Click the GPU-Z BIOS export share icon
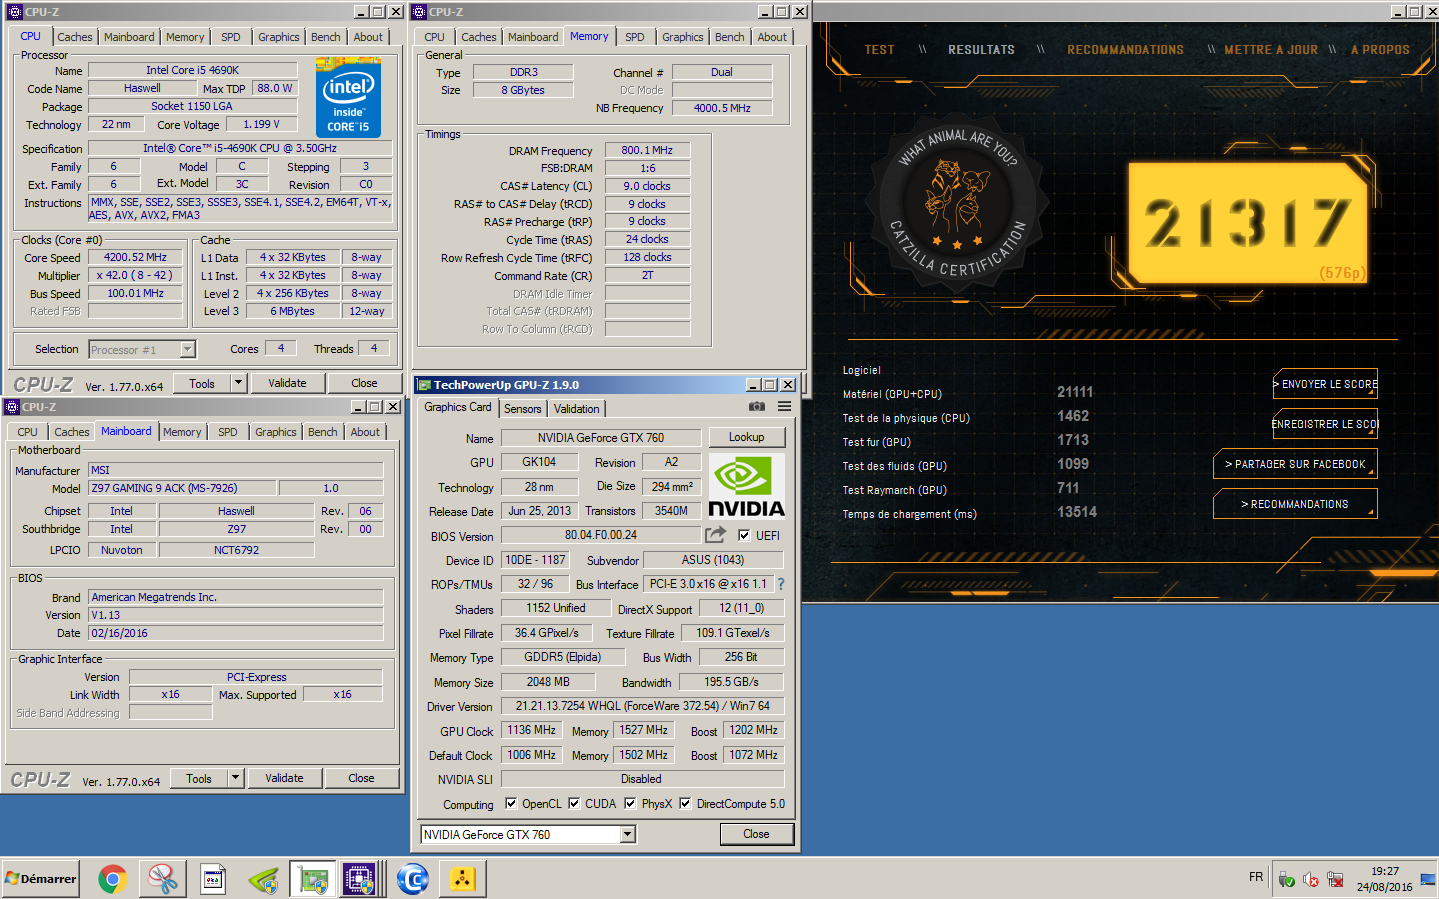The height and width of the screenshot is (899, 1439). click(716, 535)
